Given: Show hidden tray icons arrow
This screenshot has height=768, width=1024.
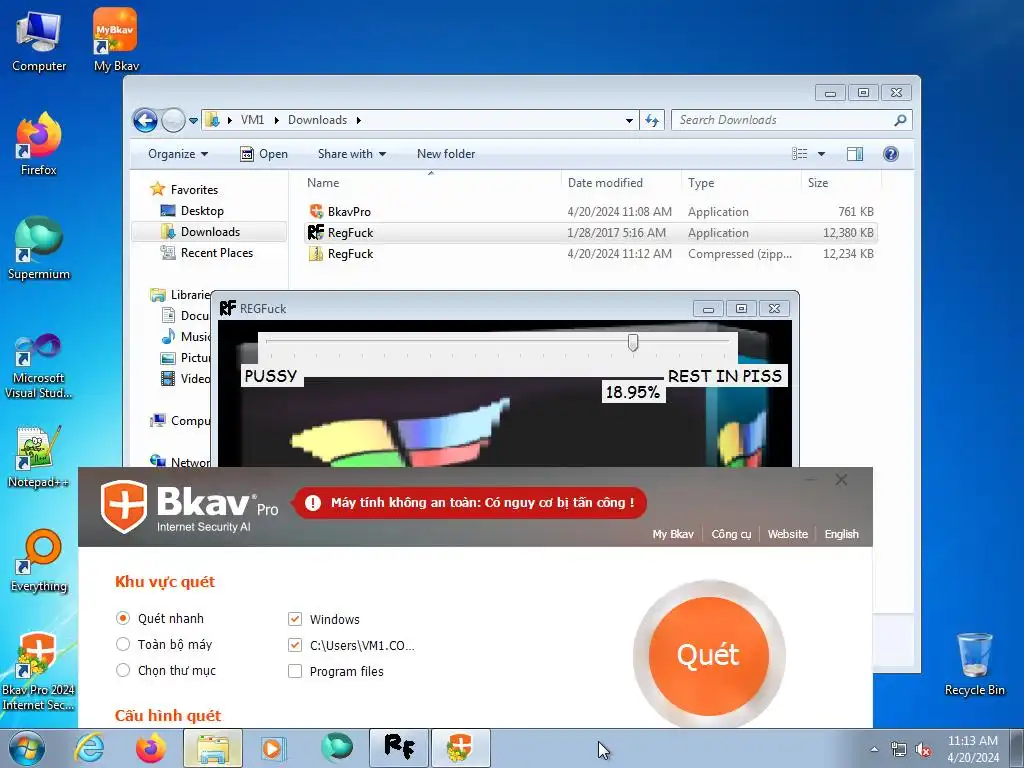Looking at the screenshot, I should coord(874,750).
